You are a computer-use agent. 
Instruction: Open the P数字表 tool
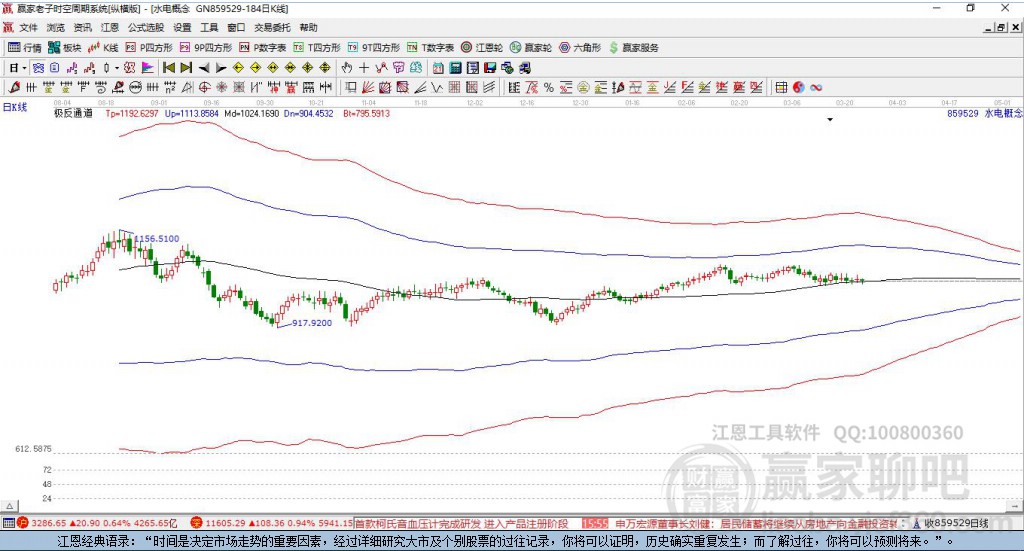click(263, 48)
